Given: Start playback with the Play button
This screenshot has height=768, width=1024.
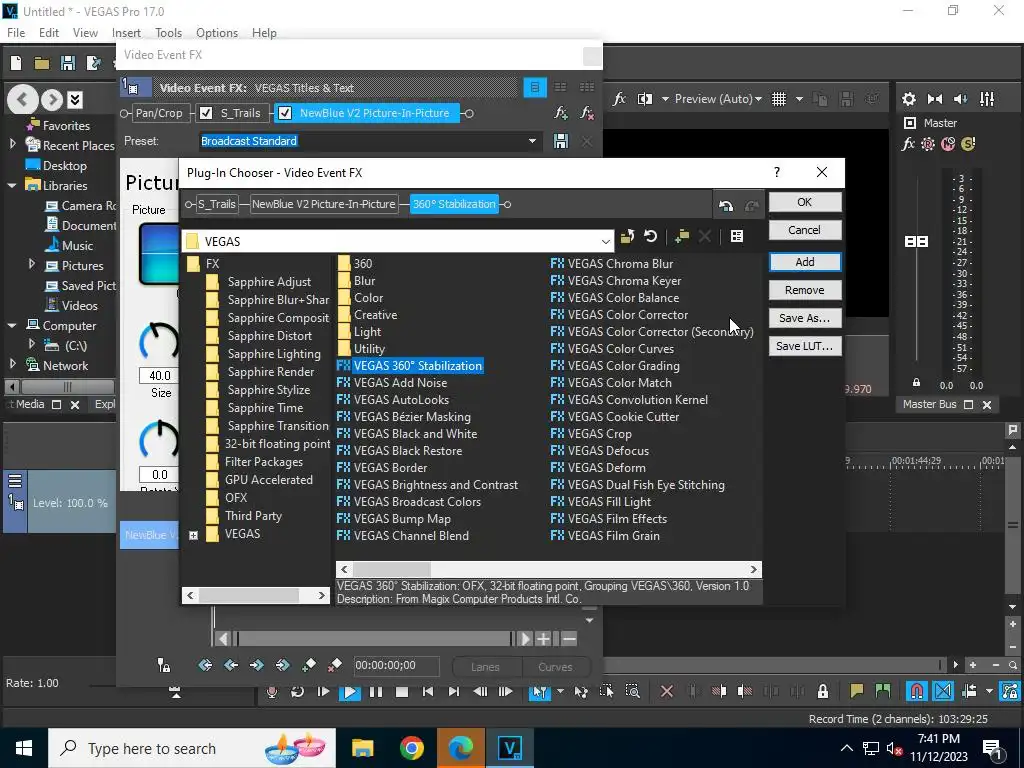Looking at the screenshot, I should [350, 692].
